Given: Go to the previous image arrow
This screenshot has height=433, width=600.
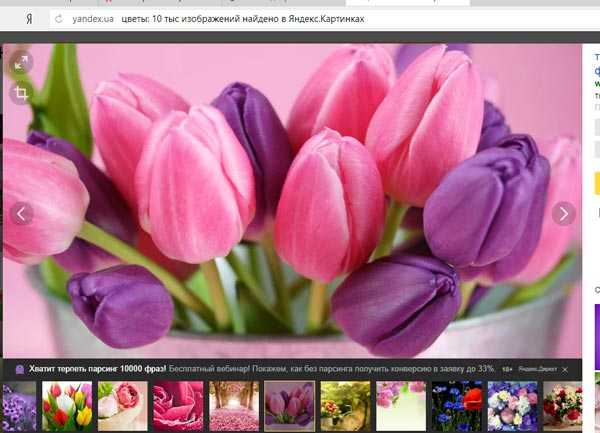Looking at the screenshot, I should (x=21, y=214).
